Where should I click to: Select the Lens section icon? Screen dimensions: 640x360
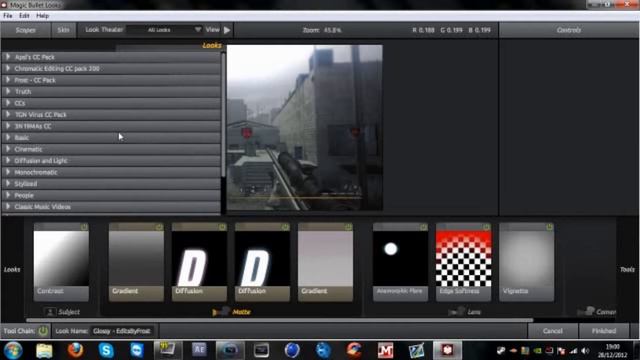click(456, 312)
